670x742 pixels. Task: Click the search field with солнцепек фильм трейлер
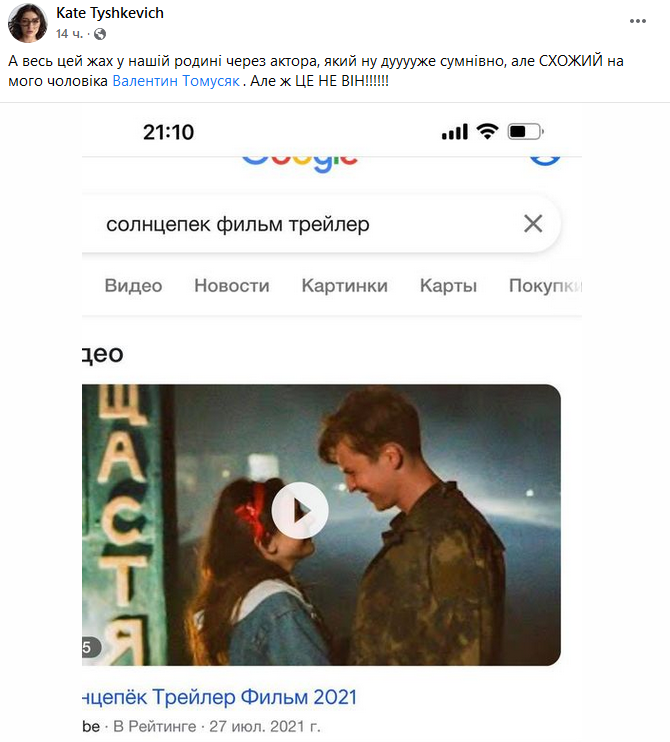tap(321, 223)
